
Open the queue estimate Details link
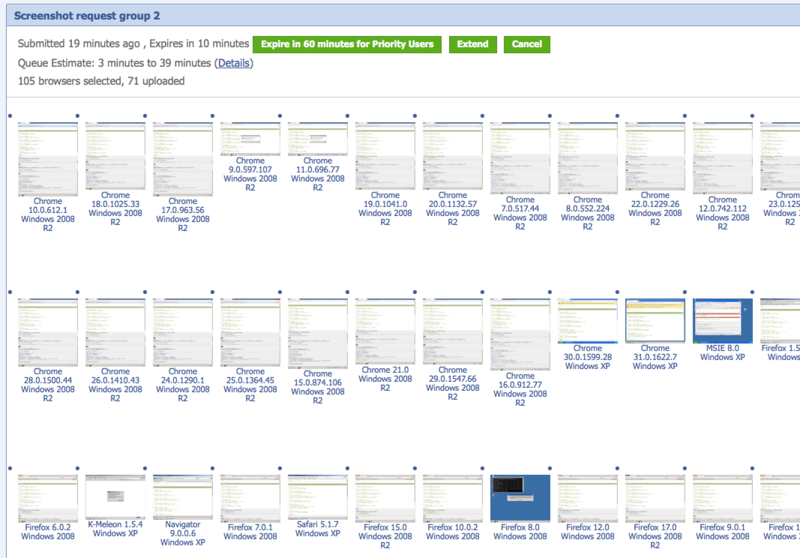click(x=234, y=63)
